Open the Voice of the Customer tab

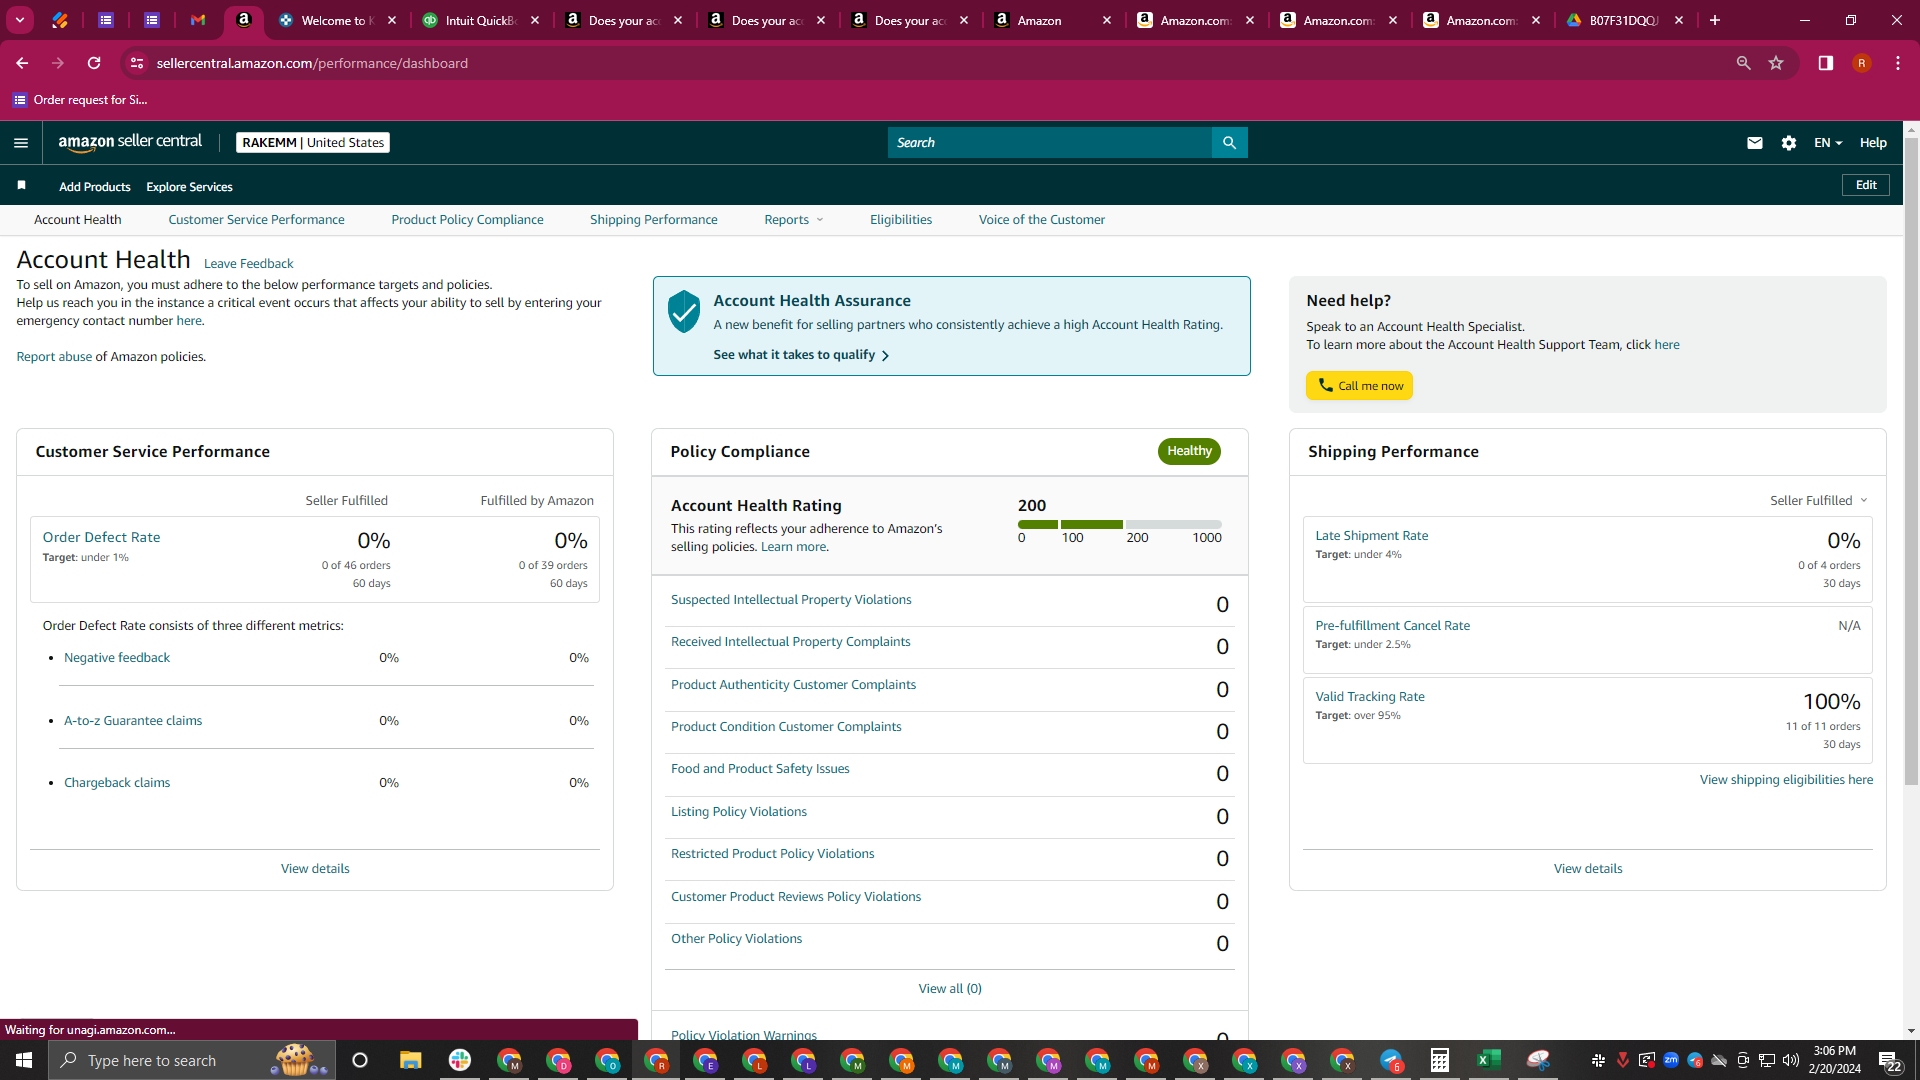point(1042,220)
